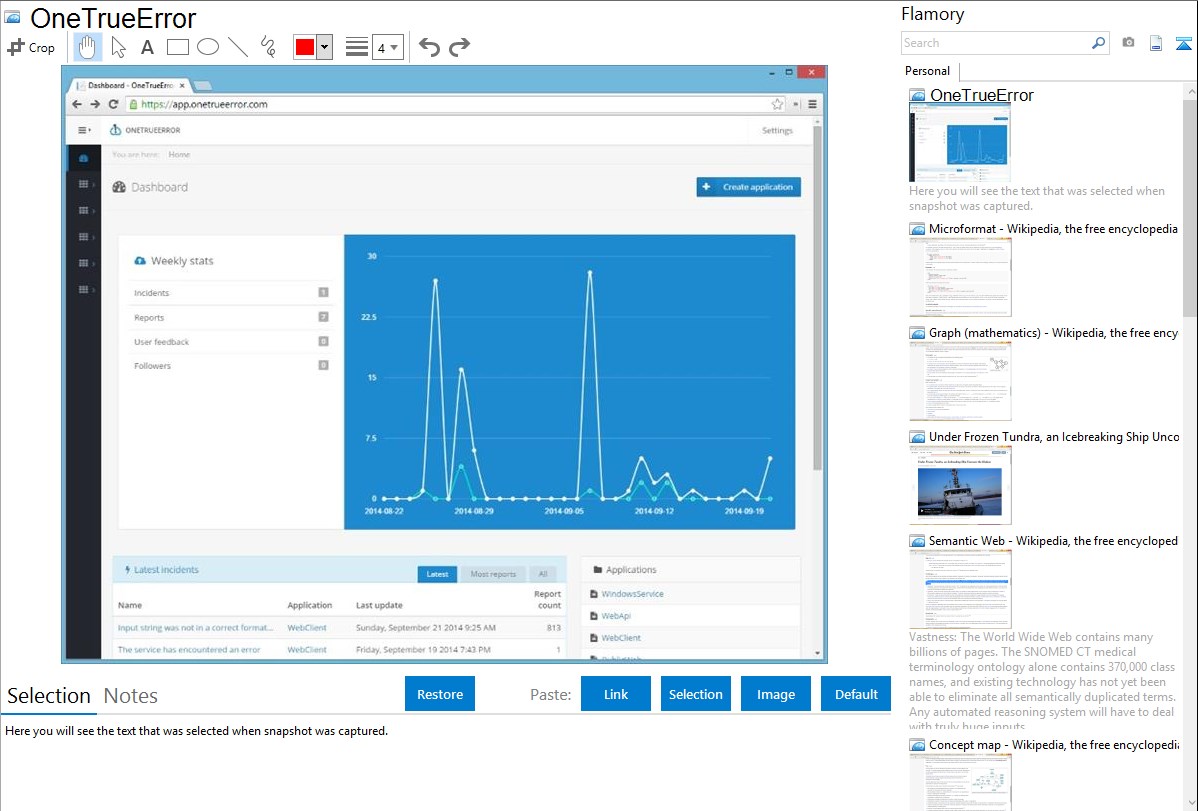Open the Under Frozen Tundra snapshot thumbnail
Image resolution: width=1198 pixels, height=811 pixels.
960,485
